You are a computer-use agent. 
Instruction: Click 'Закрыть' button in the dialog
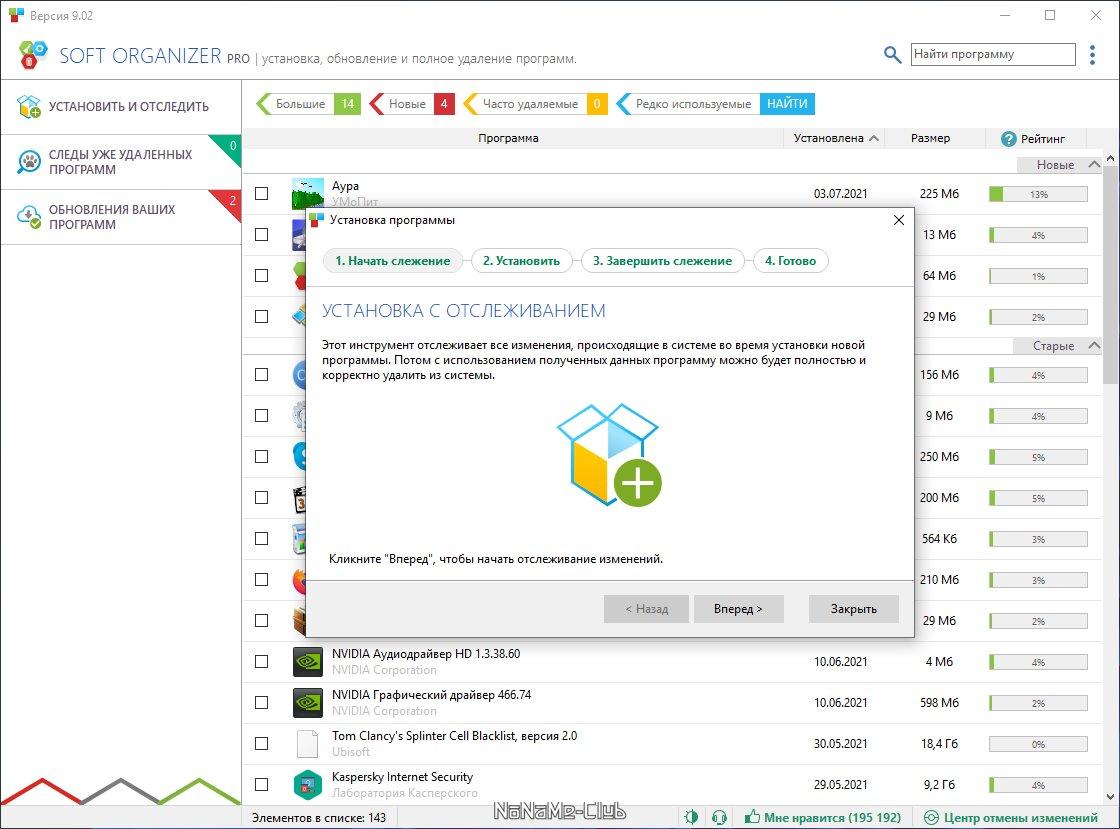click(853, 608)
